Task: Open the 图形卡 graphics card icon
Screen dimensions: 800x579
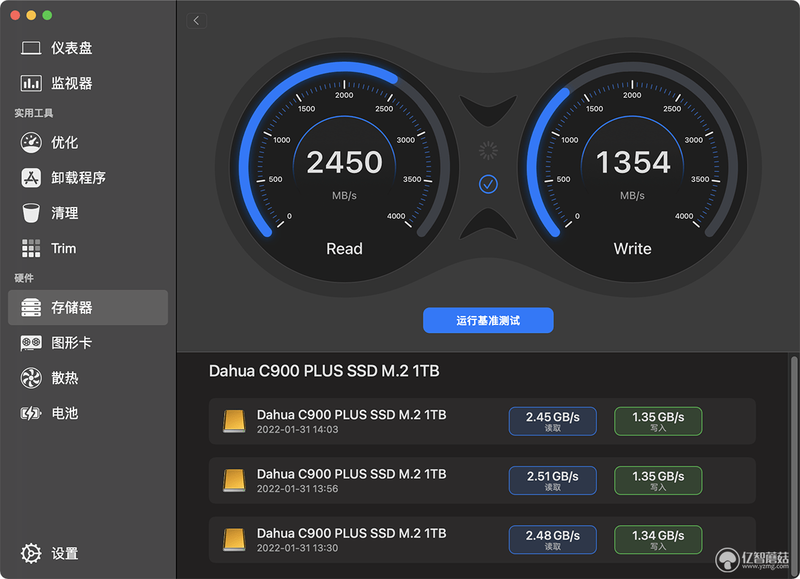Action: [x=31, y=343]
